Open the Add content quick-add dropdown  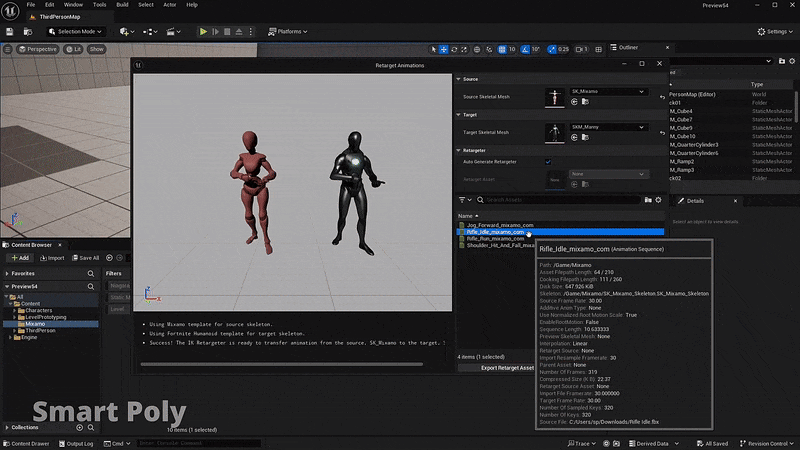point(127,32)
